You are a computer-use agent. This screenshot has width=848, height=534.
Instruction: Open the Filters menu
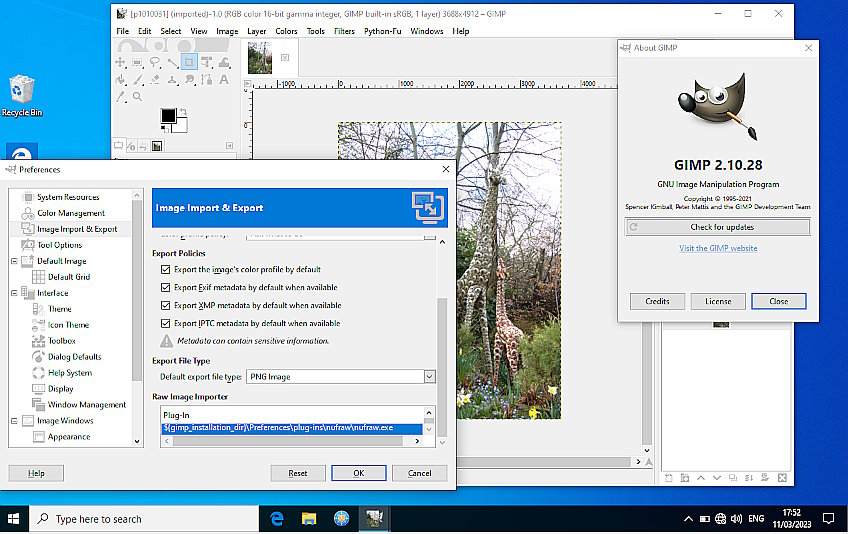pyautogui.click(x=344, y=31)
